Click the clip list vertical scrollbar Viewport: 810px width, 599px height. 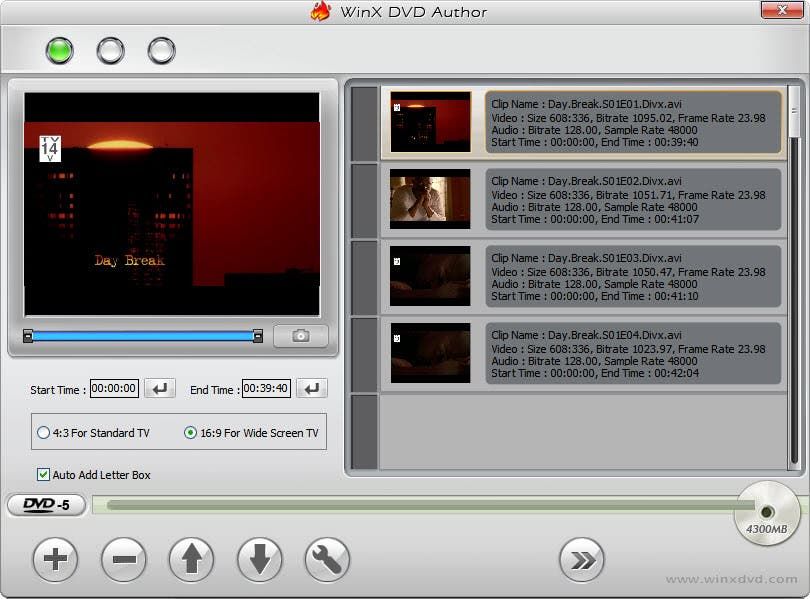tap(794, 278)
